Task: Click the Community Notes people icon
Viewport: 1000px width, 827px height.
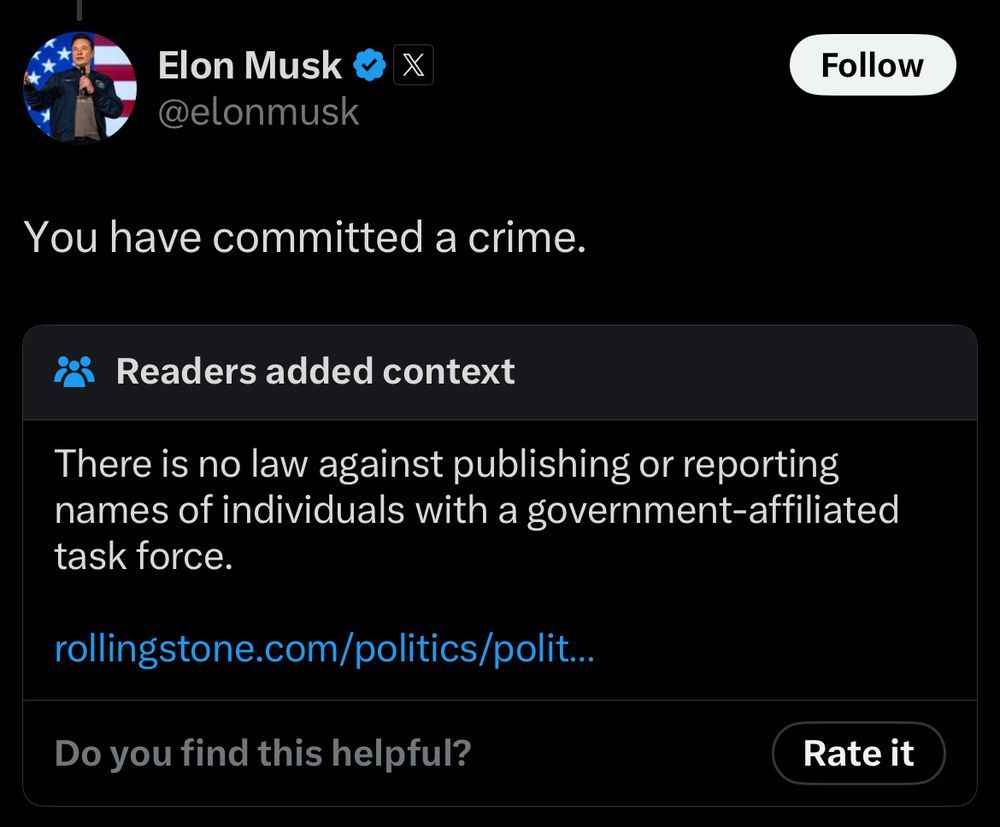Action: pyautogui.click(x=75, y=372)
